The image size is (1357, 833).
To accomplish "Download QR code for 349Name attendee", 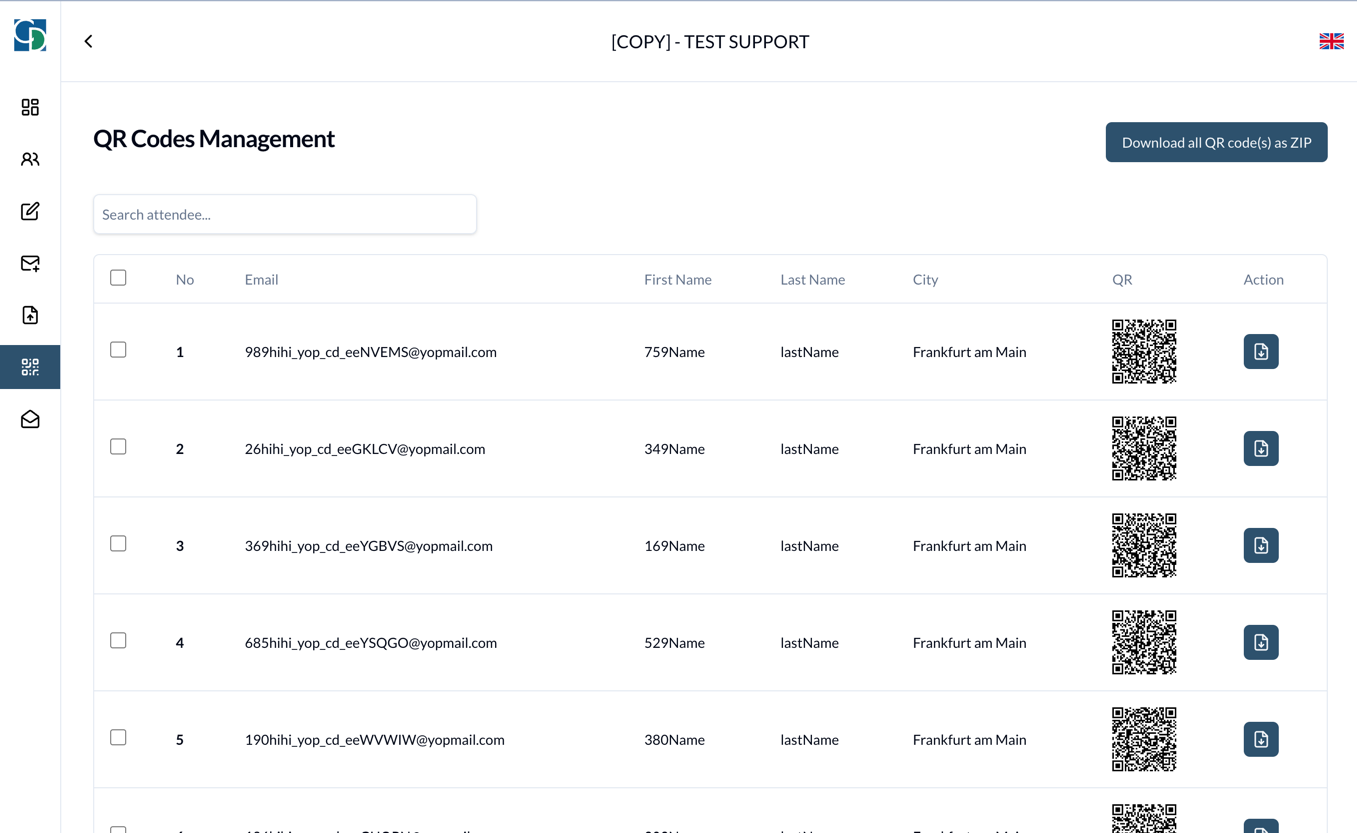I will pos(1260,449).
